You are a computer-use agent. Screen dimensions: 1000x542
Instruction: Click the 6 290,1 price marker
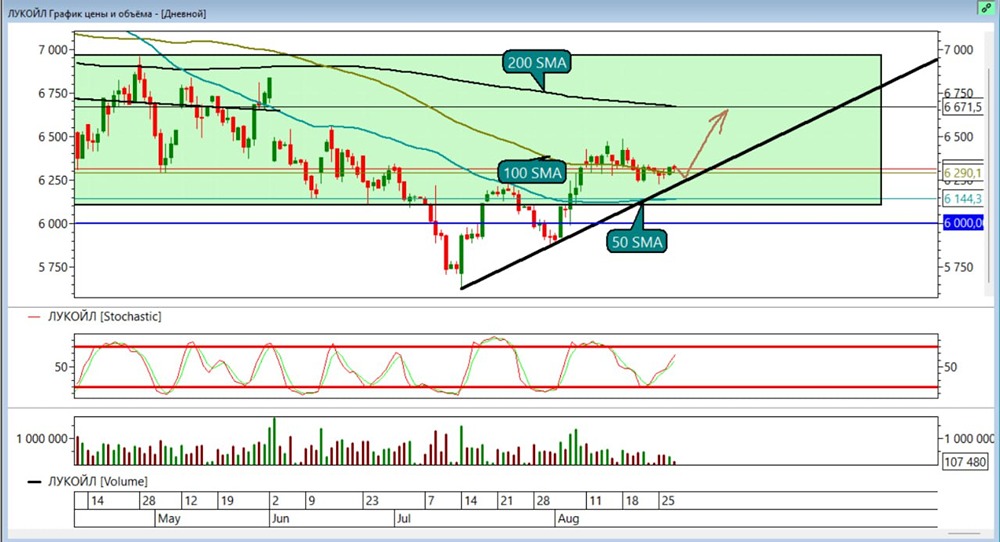click(x=963, y=173)
